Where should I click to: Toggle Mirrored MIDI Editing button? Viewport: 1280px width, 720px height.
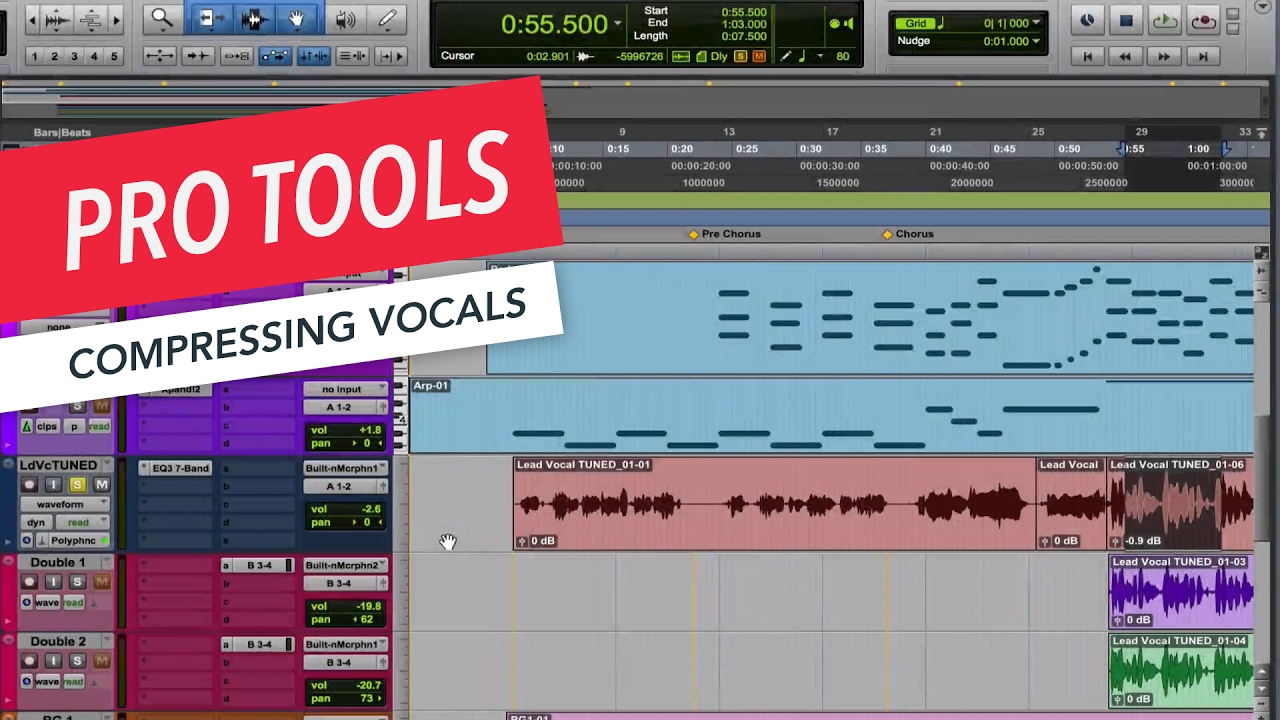pos(236,56)
